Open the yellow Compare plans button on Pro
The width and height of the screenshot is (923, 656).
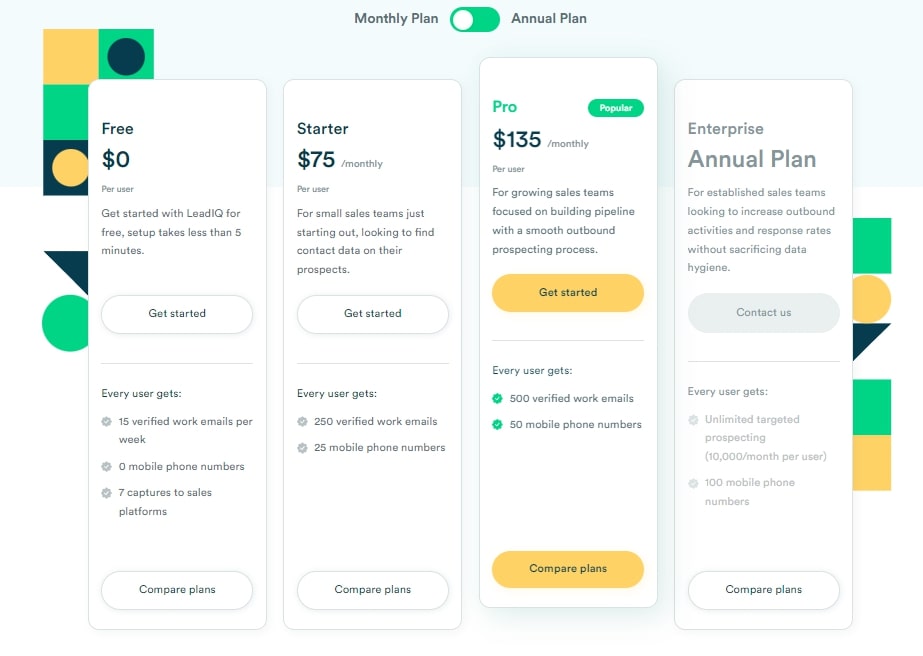coord(568,569)
